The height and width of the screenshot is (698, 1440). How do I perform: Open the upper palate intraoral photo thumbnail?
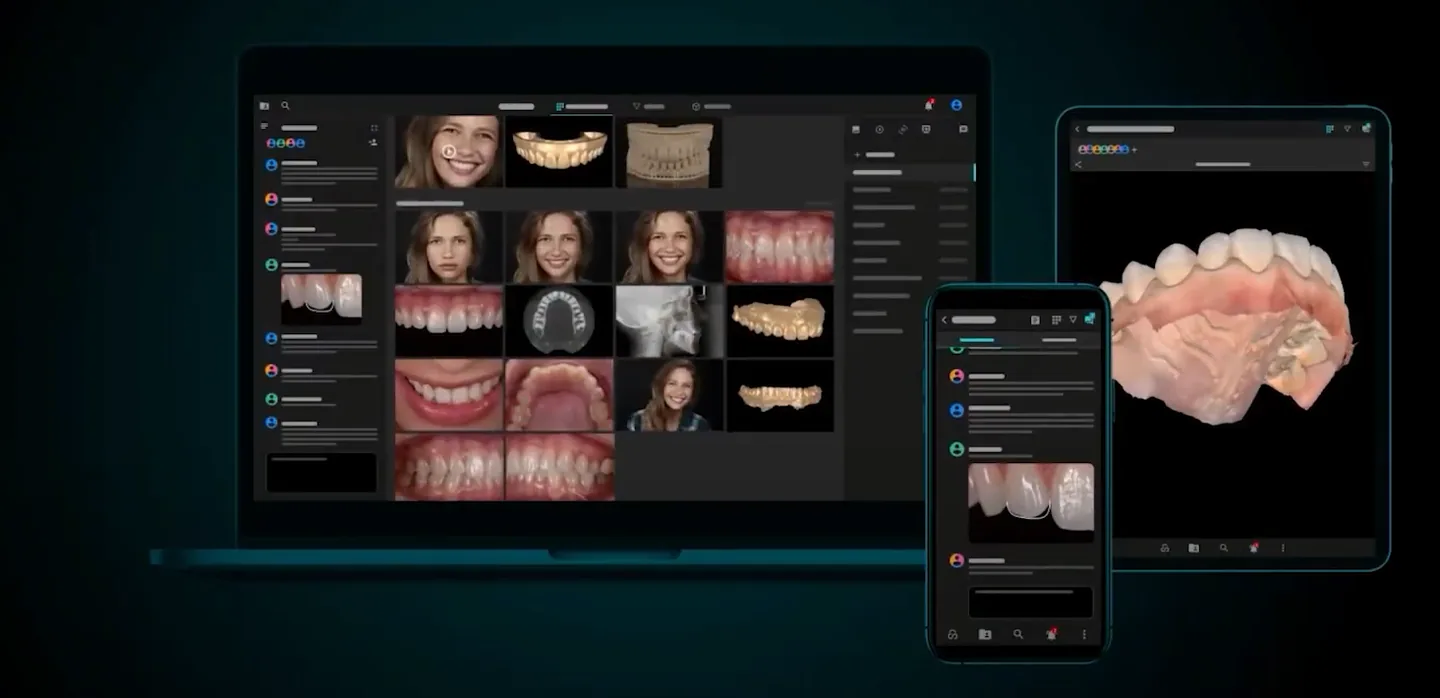click(x=559, y=395)
